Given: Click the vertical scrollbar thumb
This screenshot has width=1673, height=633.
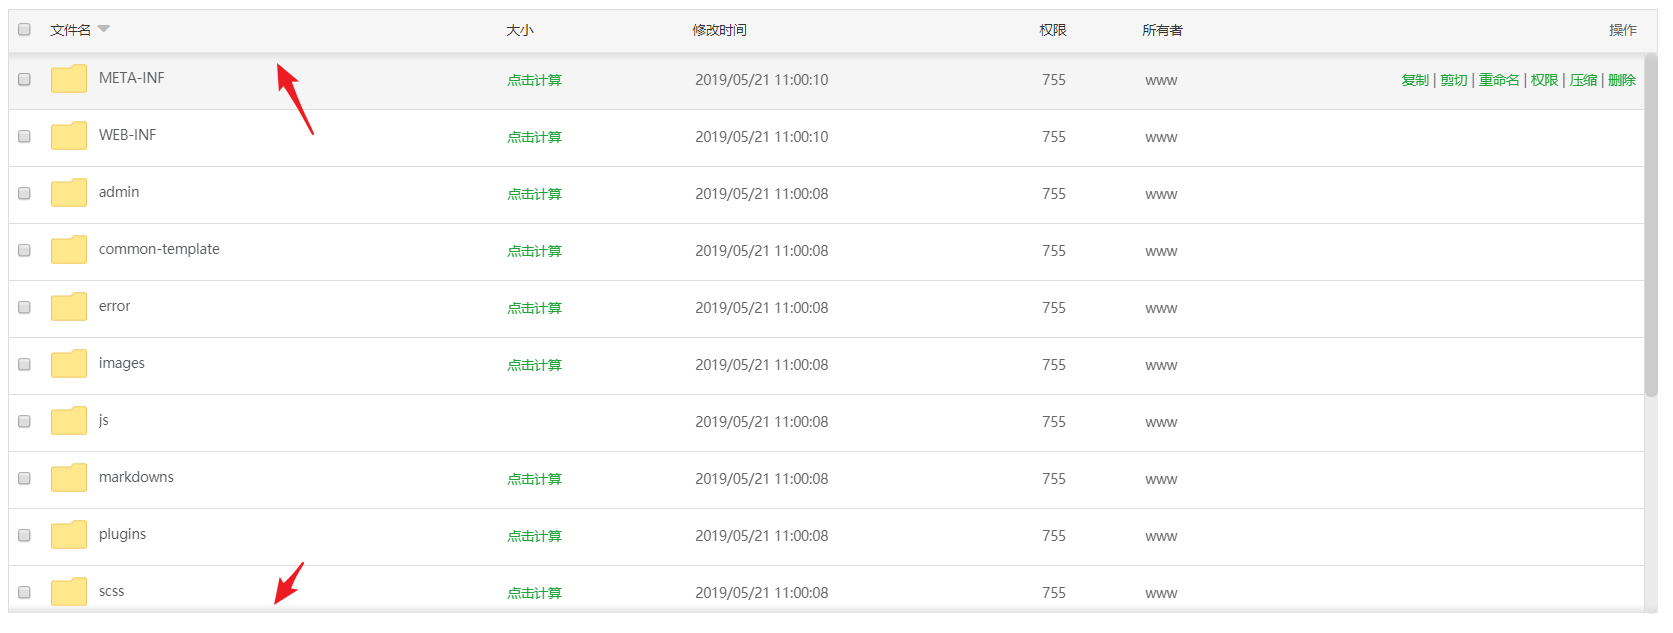Looking at the screenshot, I should 1650,225.
